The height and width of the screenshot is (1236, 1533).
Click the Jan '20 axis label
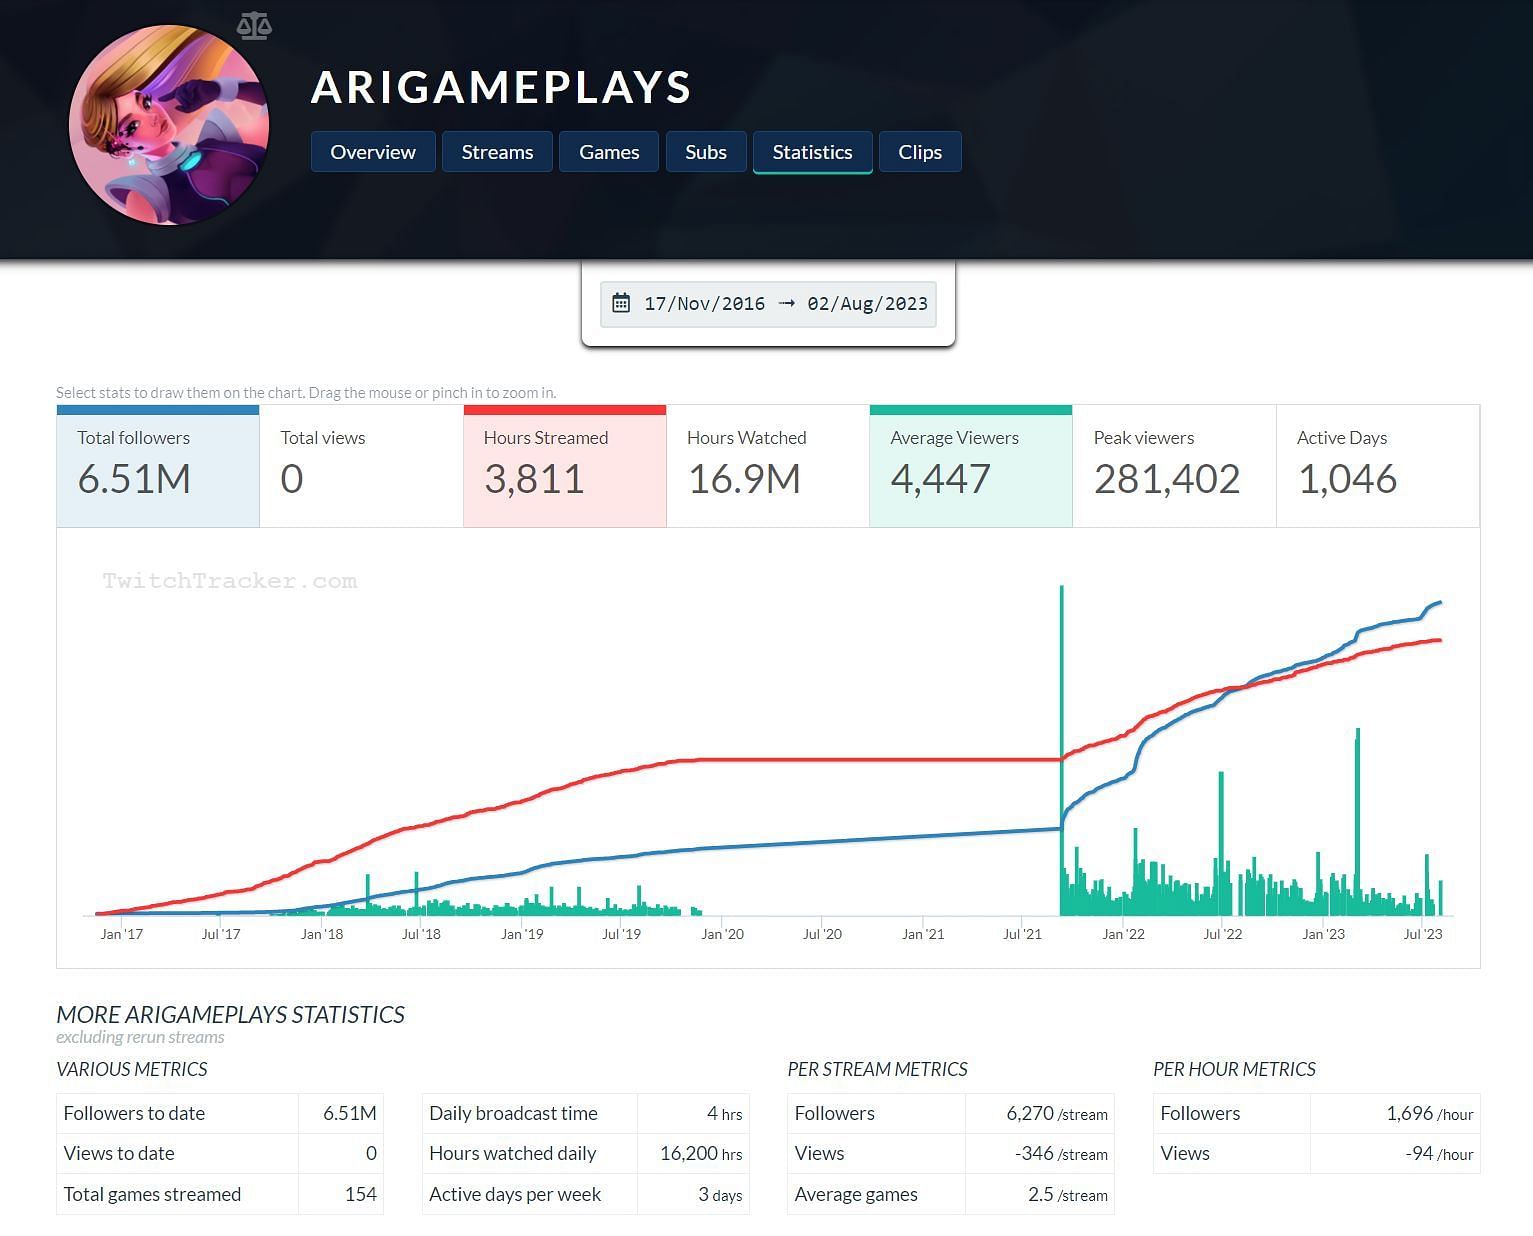pyautogui.click(x=722, y=934)
